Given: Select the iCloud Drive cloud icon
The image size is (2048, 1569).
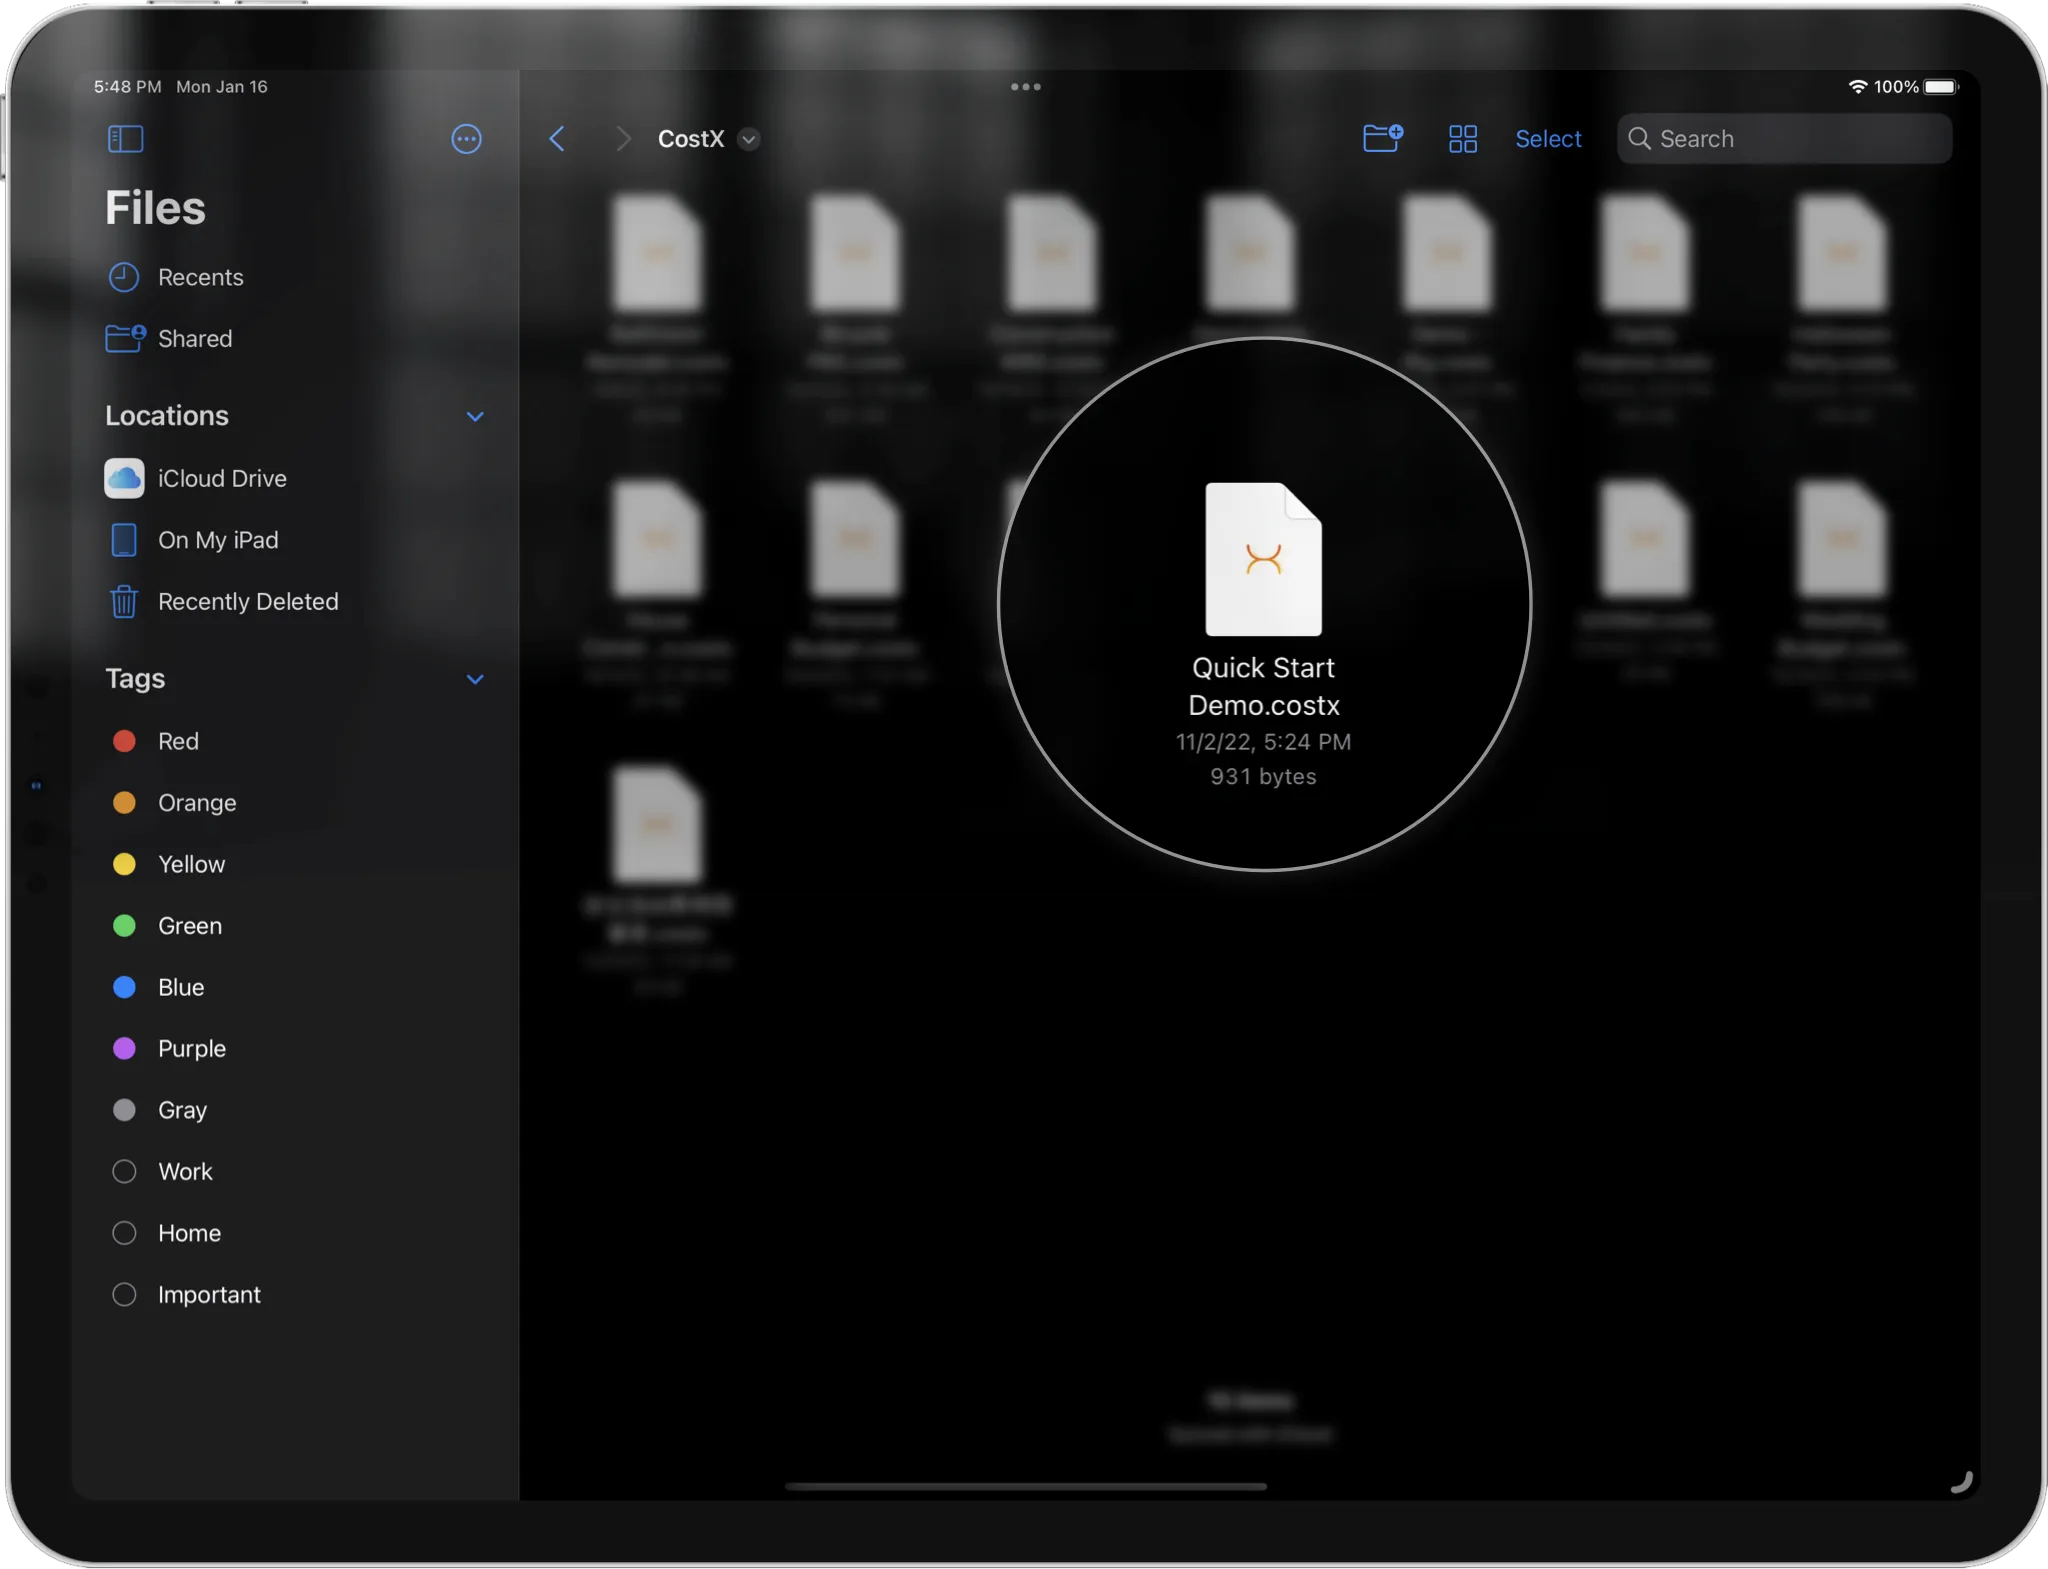Looking at the screenshot, I should (x=123, y=478).
